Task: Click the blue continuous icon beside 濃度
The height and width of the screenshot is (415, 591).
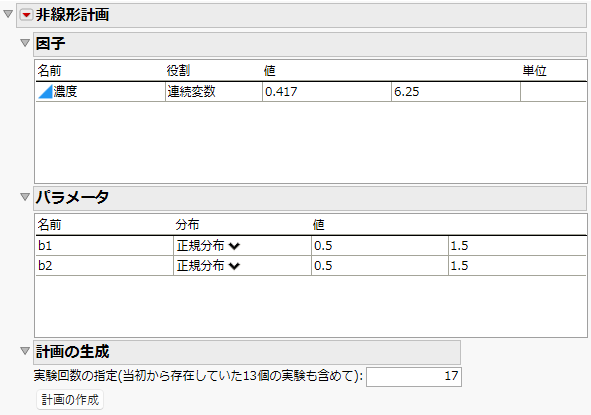Action: 45,92
